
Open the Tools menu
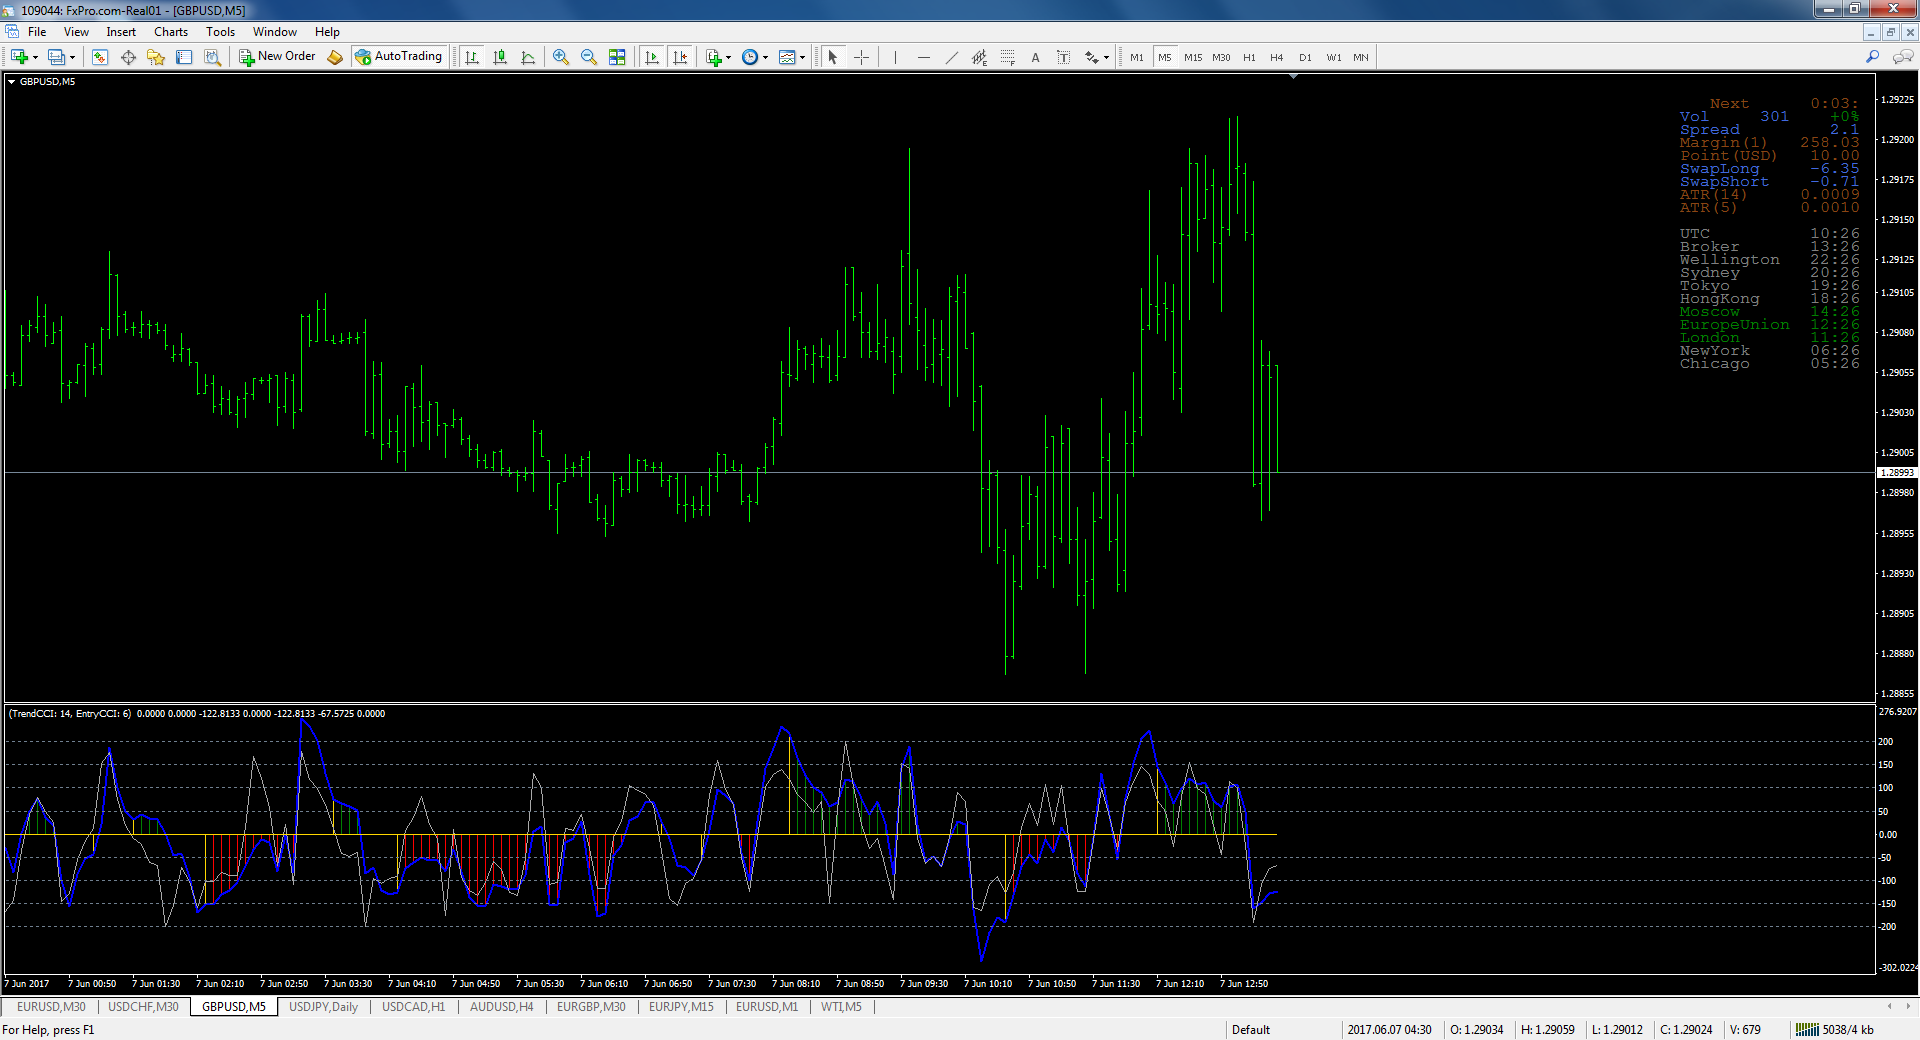[220, 32]
